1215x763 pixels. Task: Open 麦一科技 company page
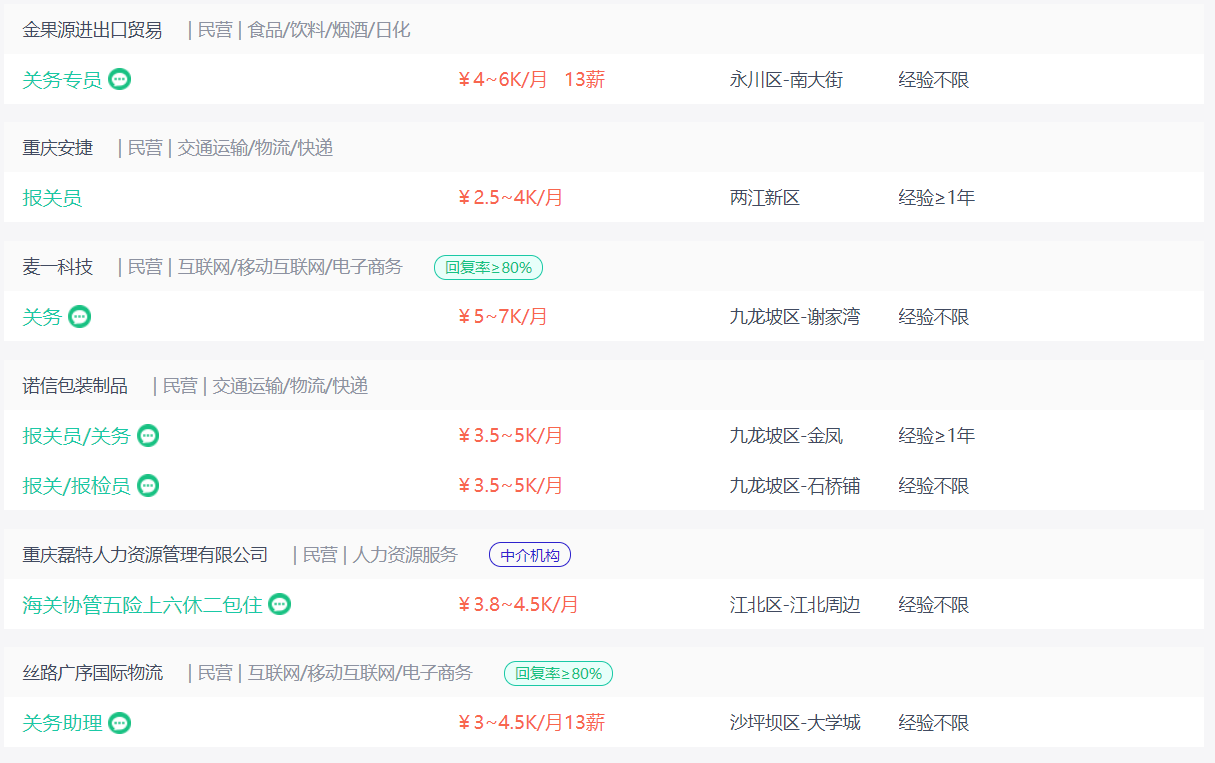click(x=57, y=267)
